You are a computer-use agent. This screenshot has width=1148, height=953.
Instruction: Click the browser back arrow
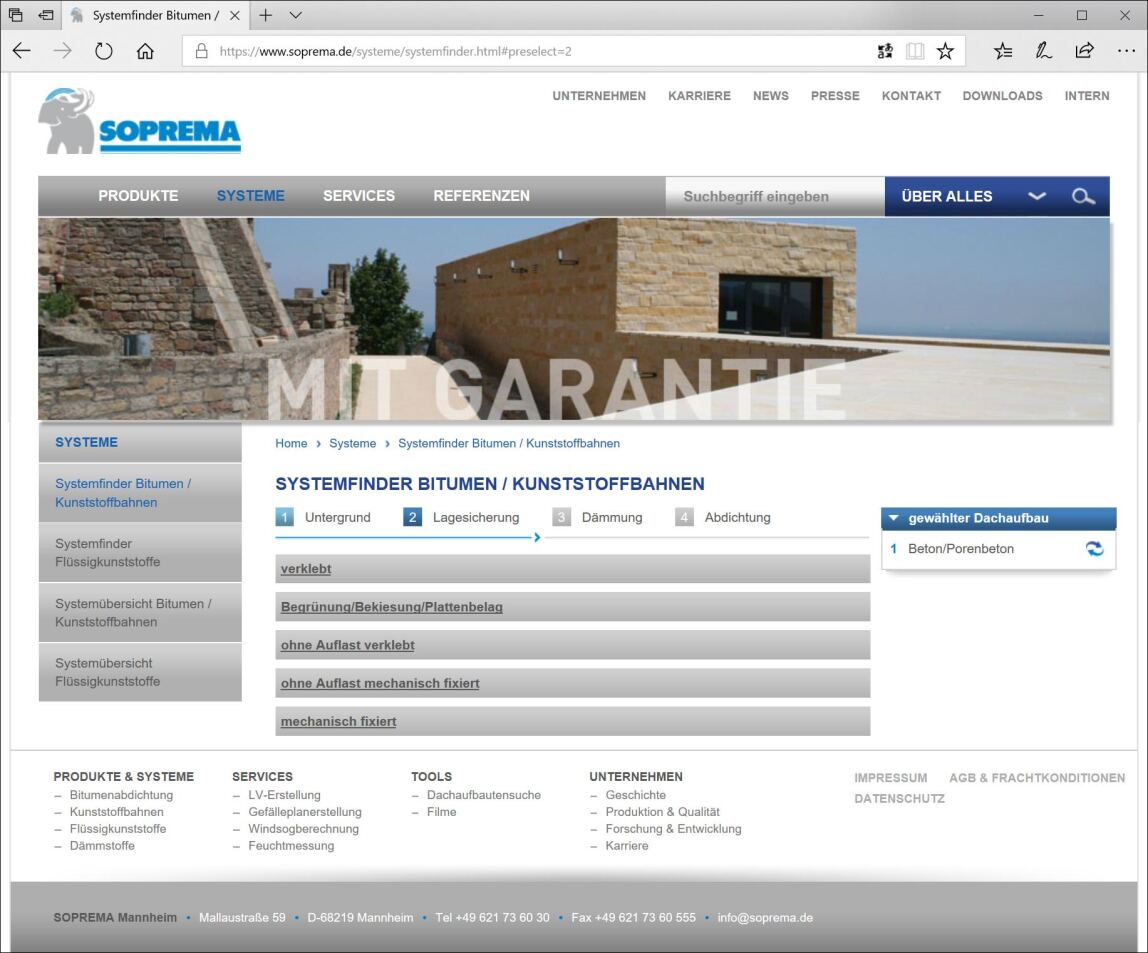22,51
